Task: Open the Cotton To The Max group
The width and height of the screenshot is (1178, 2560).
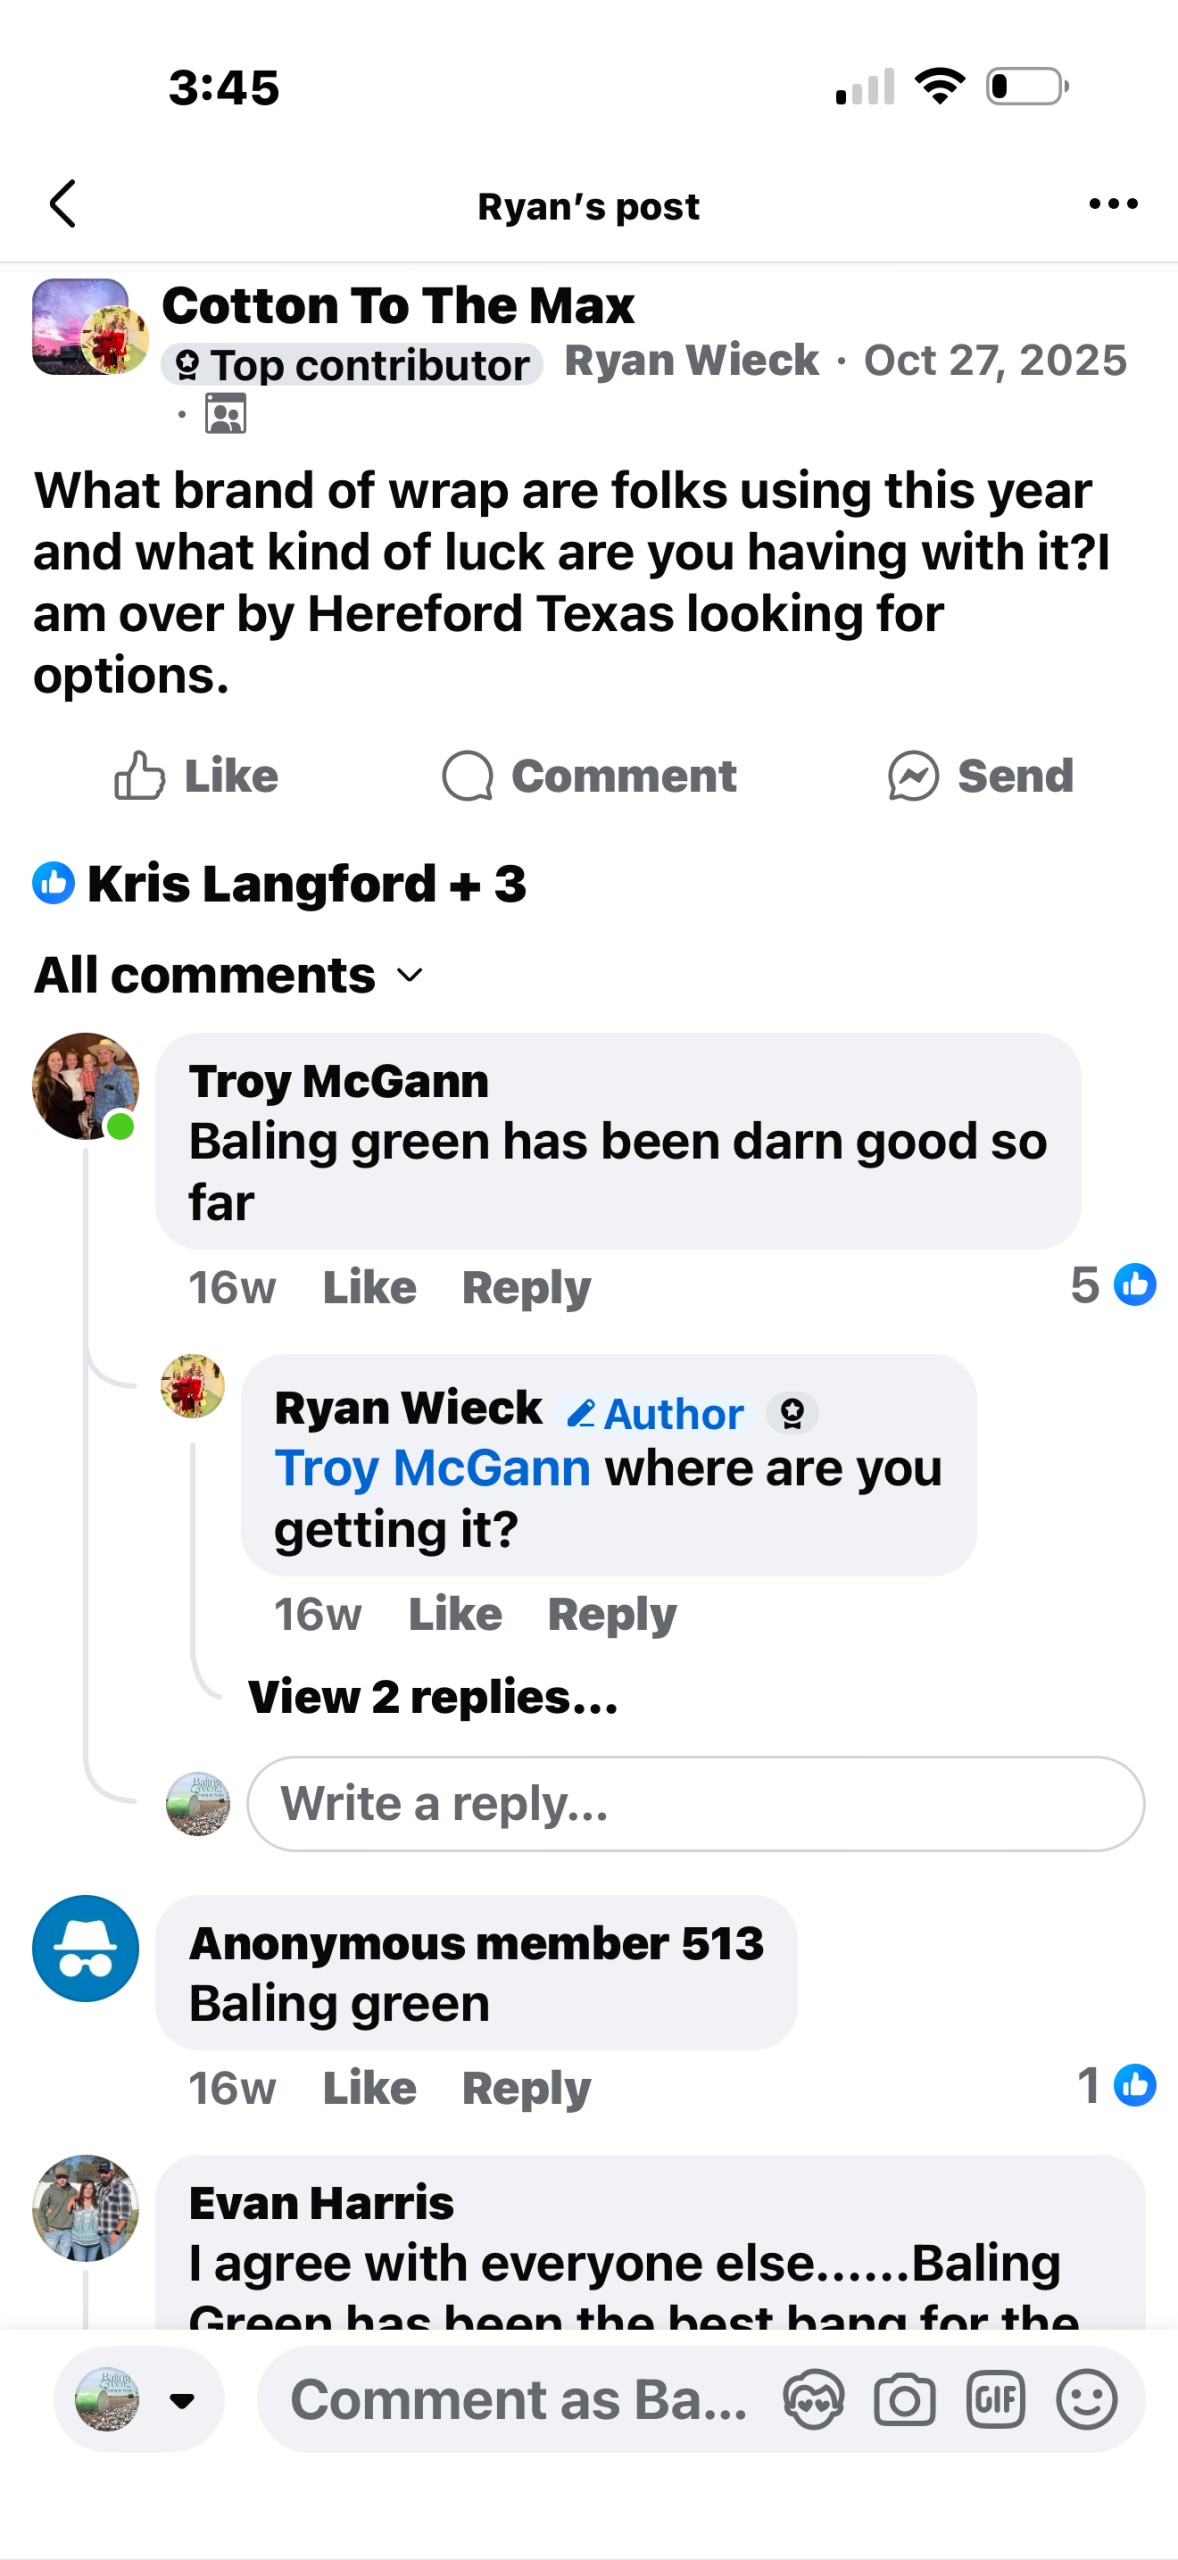Action: pos(398,305)
